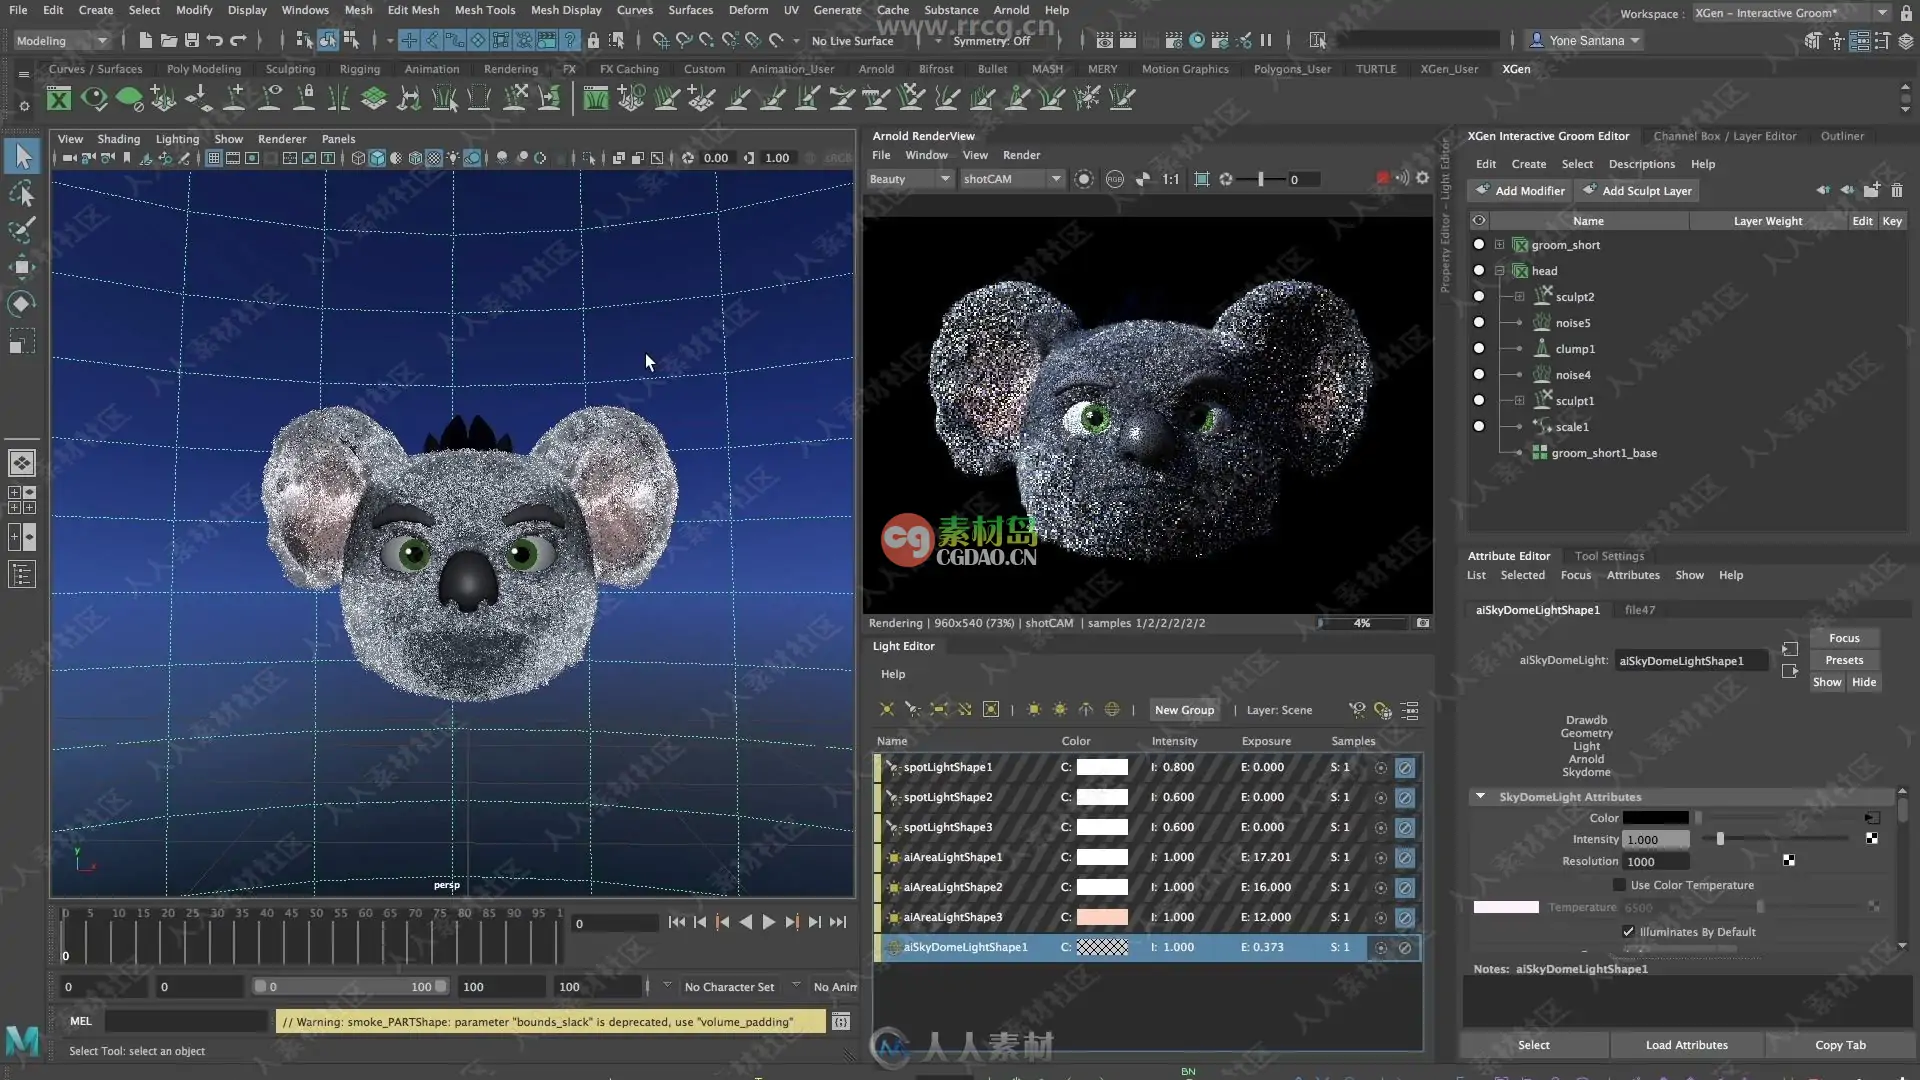Image resolution: width=1920 pixels, height=1080 pixels.
Task: Click the Intensity value field 1.000
Action: 1655,839
